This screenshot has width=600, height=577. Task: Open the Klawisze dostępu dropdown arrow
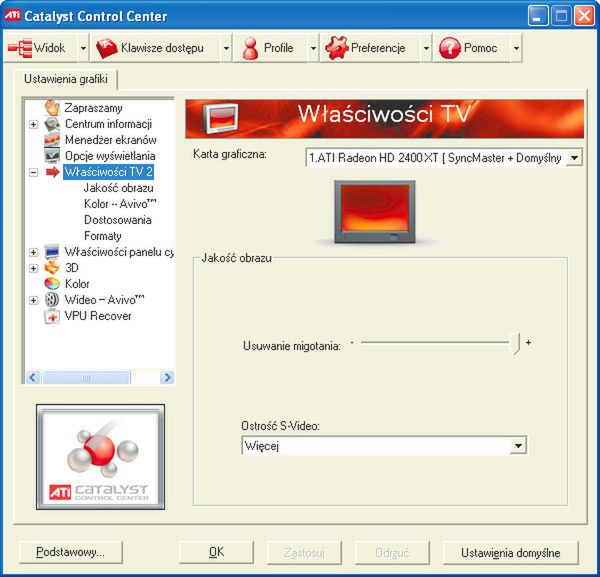click(x=226, y=48)
